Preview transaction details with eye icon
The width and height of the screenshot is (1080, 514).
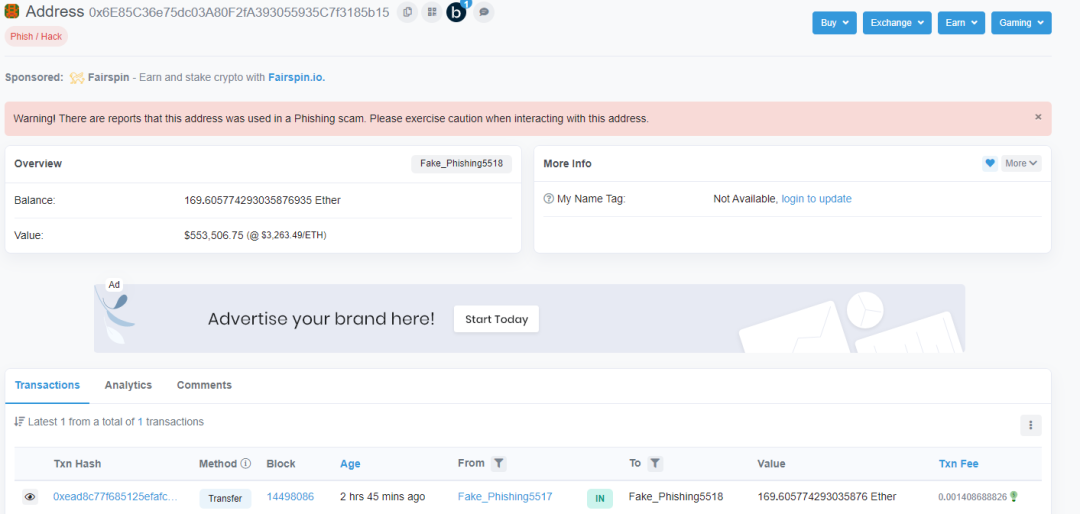pyautogui.click(x=30, y=497)
